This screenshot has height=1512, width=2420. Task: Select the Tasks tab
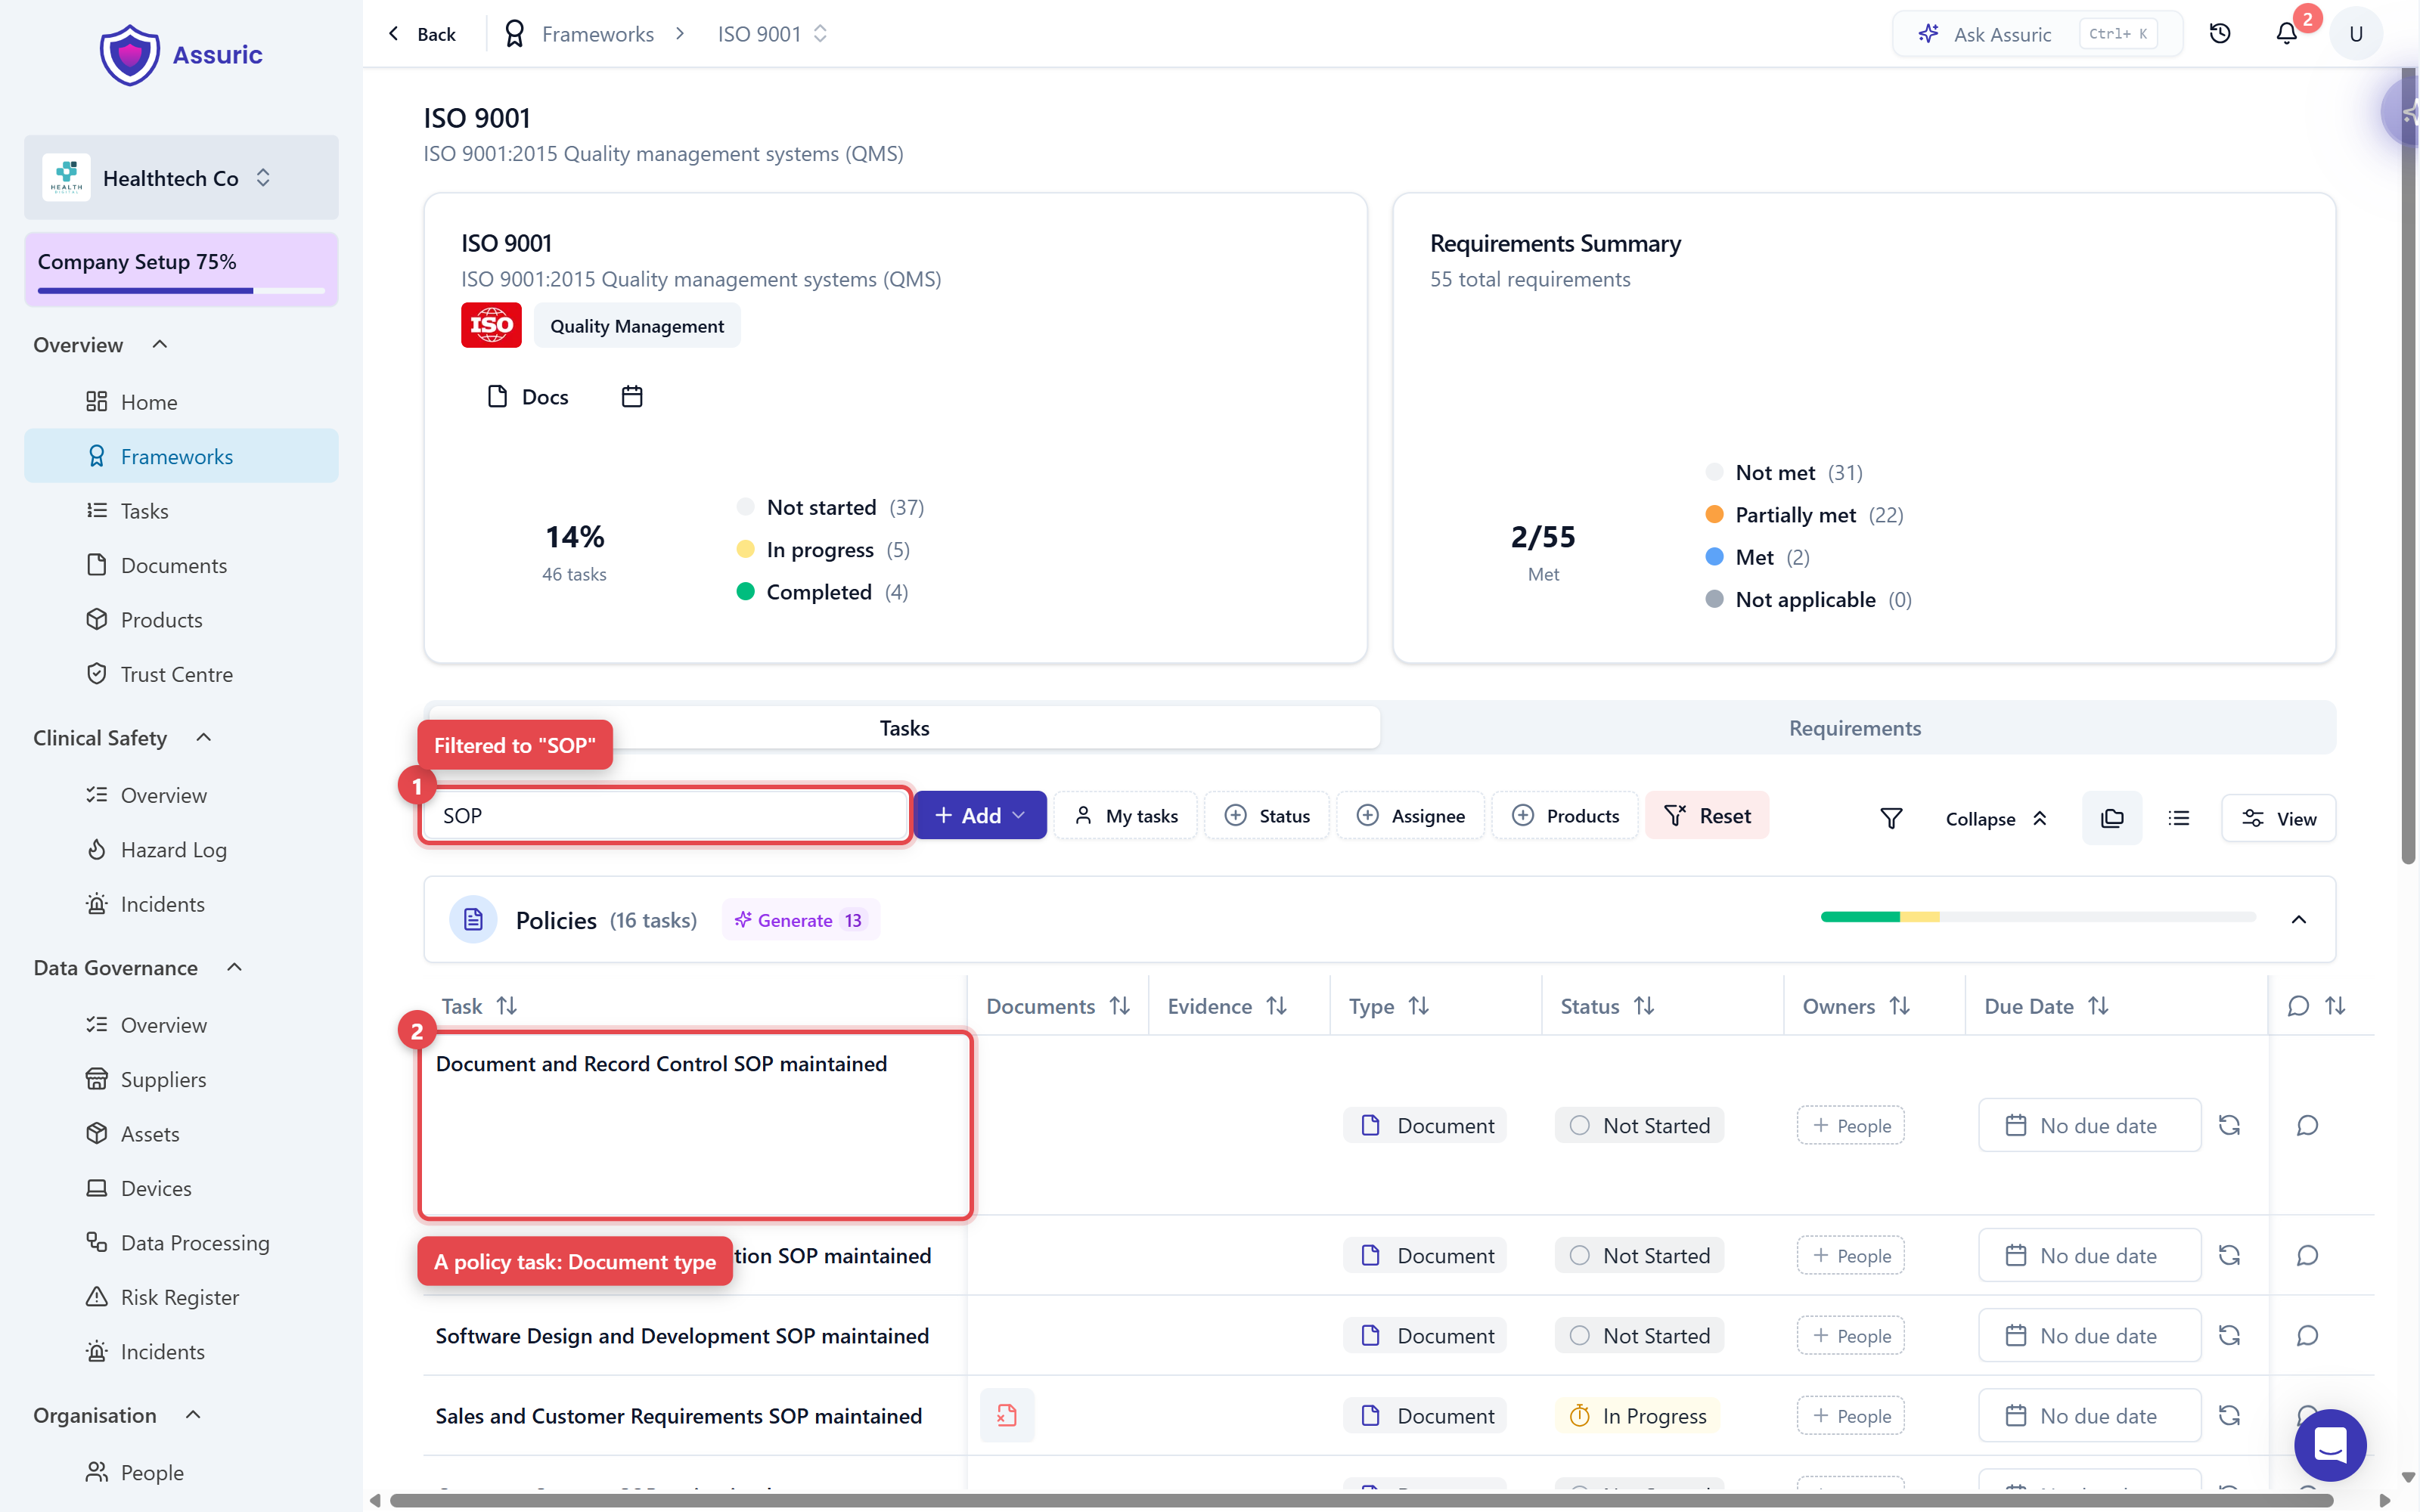click(904, 728)
